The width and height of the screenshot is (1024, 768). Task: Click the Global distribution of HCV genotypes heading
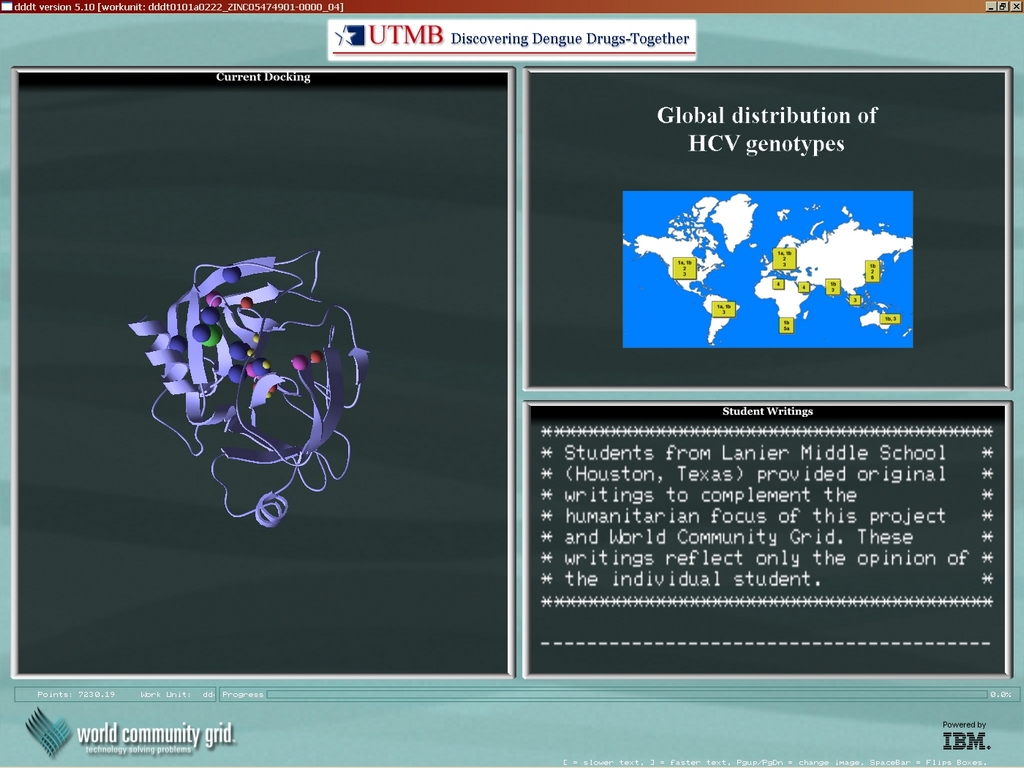766,129
